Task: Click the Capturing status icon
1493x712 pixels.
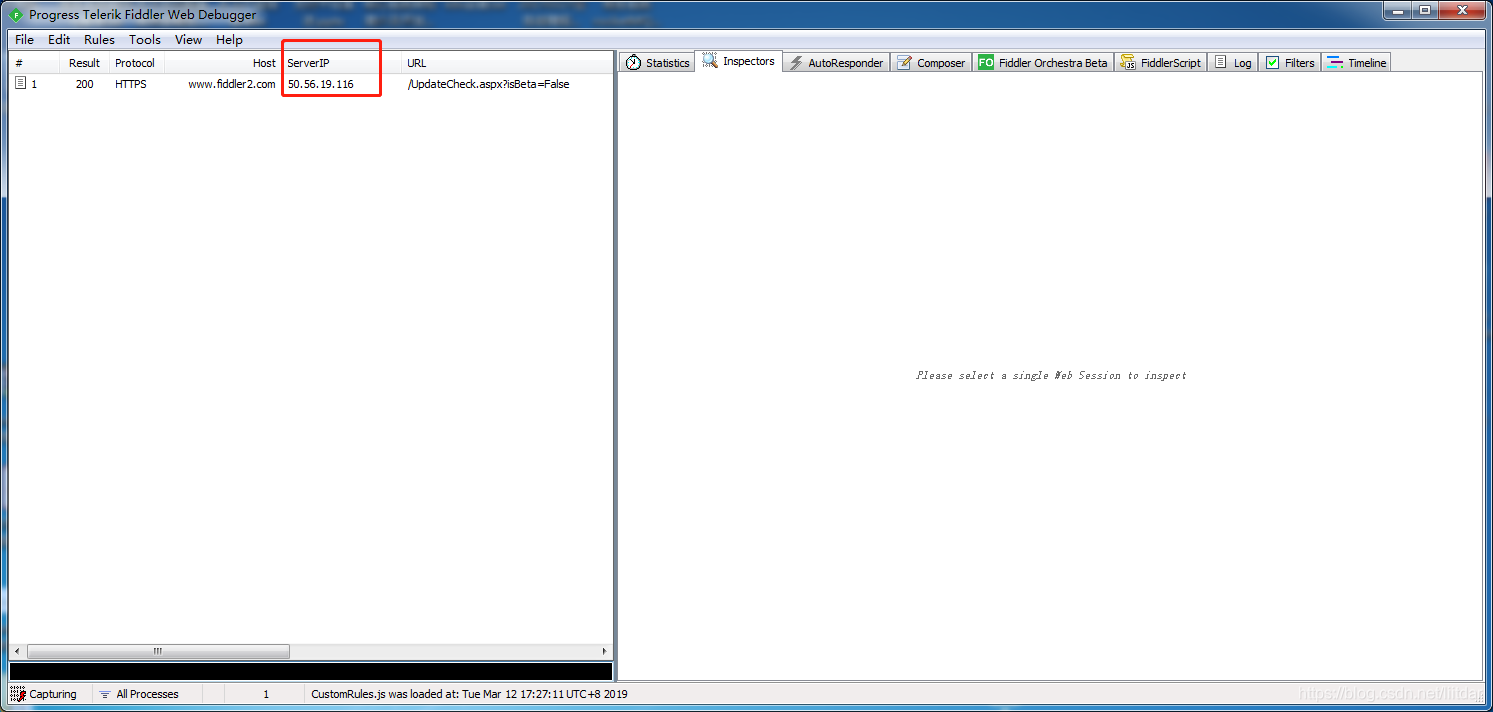Action: click(x=17, y=694)
